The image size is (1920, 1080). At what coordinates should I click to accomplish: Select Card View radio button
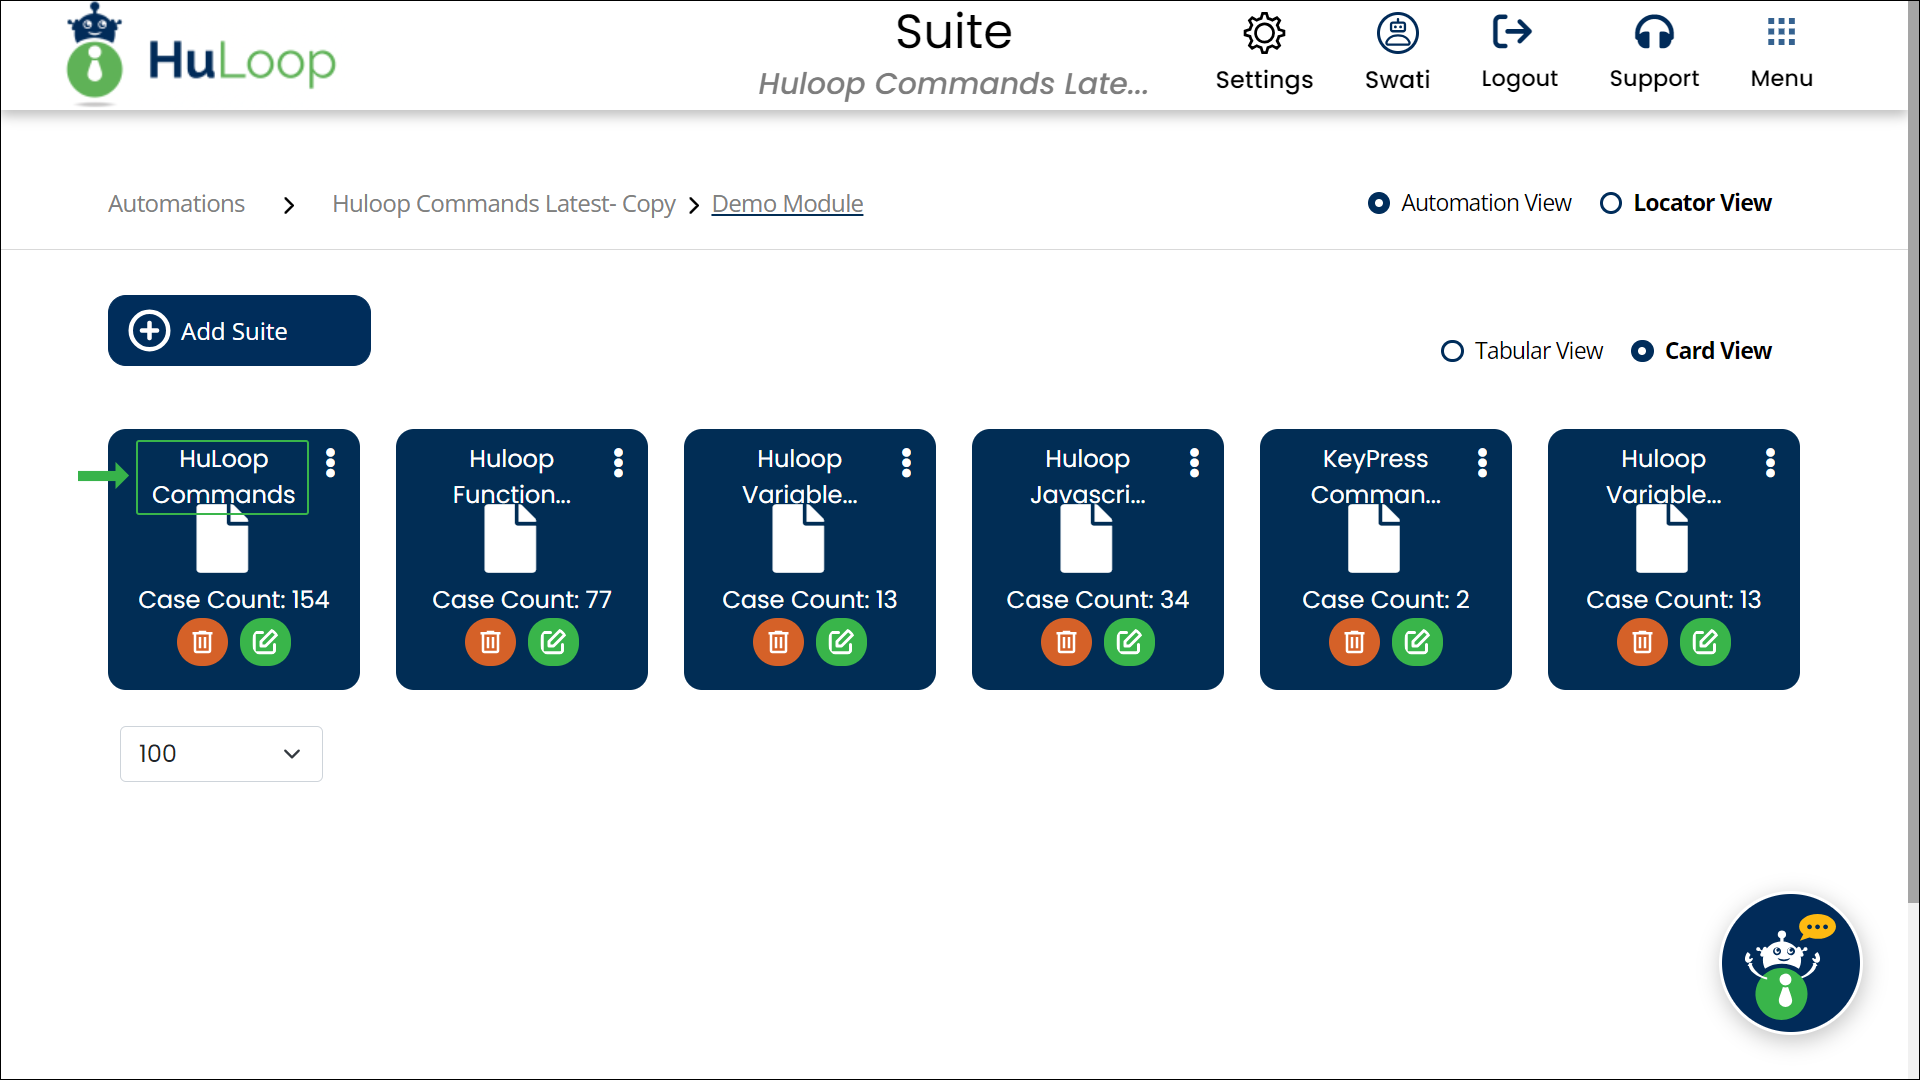pos(1642,351)
